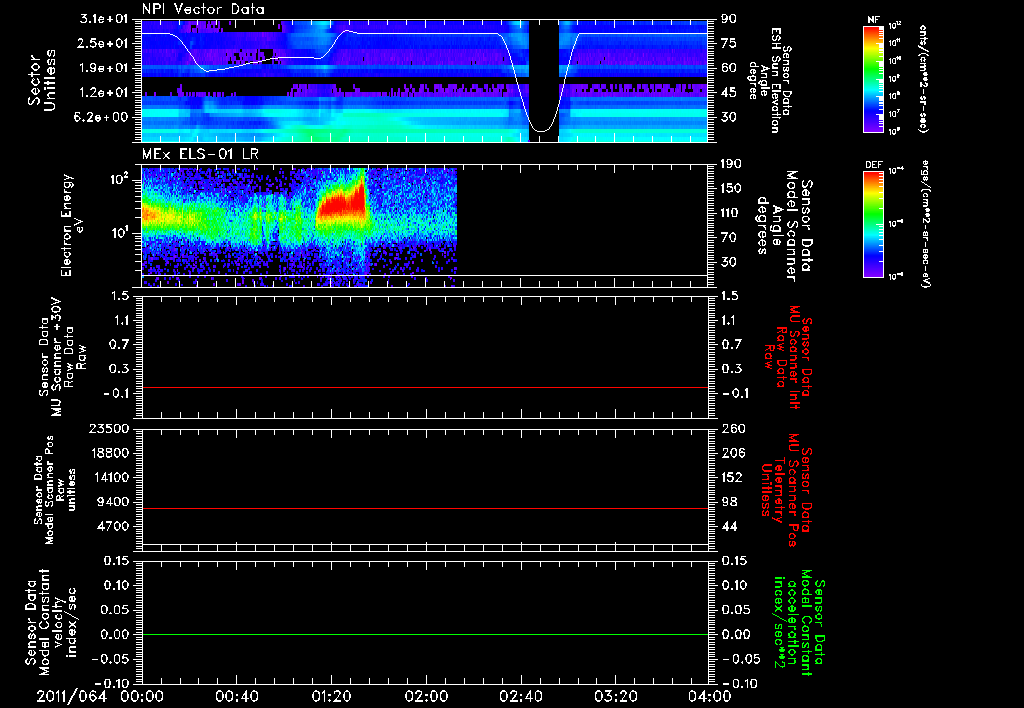
Task: Click the 98 telemetry tick value
Action: (x=729, y=502)
